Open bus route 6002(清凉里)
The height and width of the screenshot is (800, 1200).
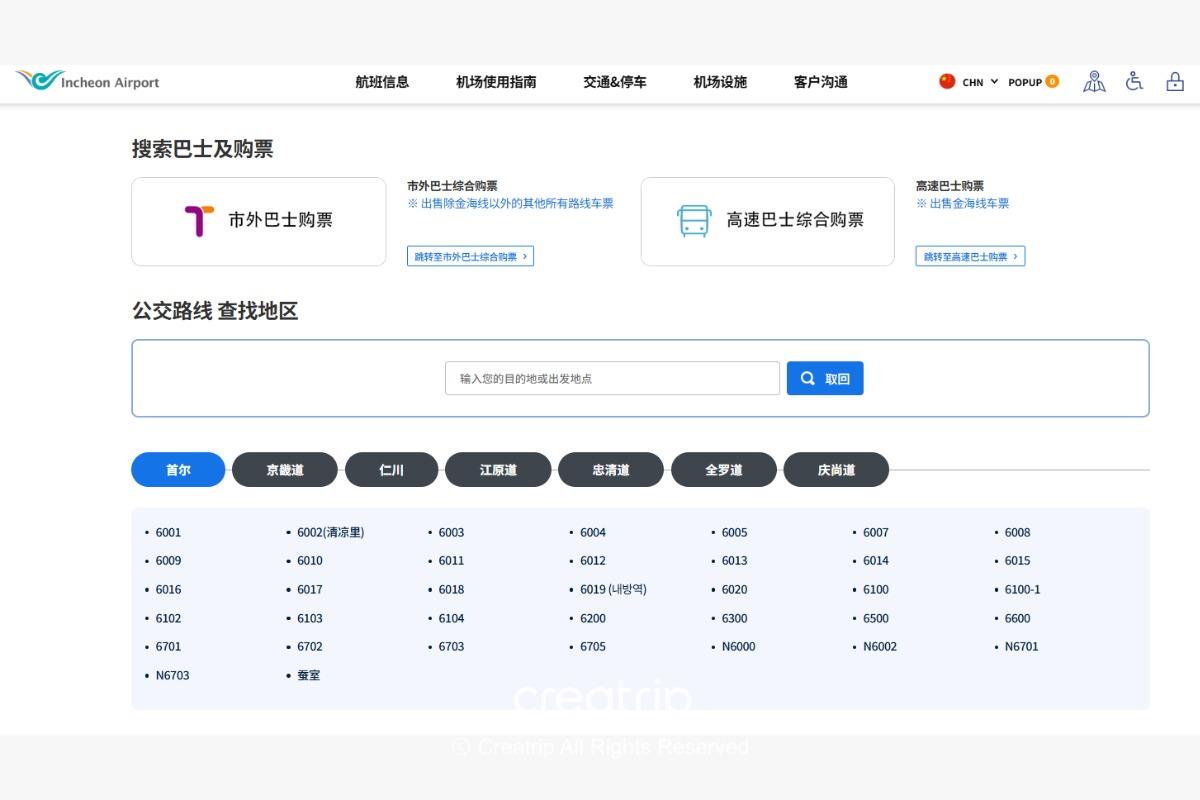click(x=330, y=533)
